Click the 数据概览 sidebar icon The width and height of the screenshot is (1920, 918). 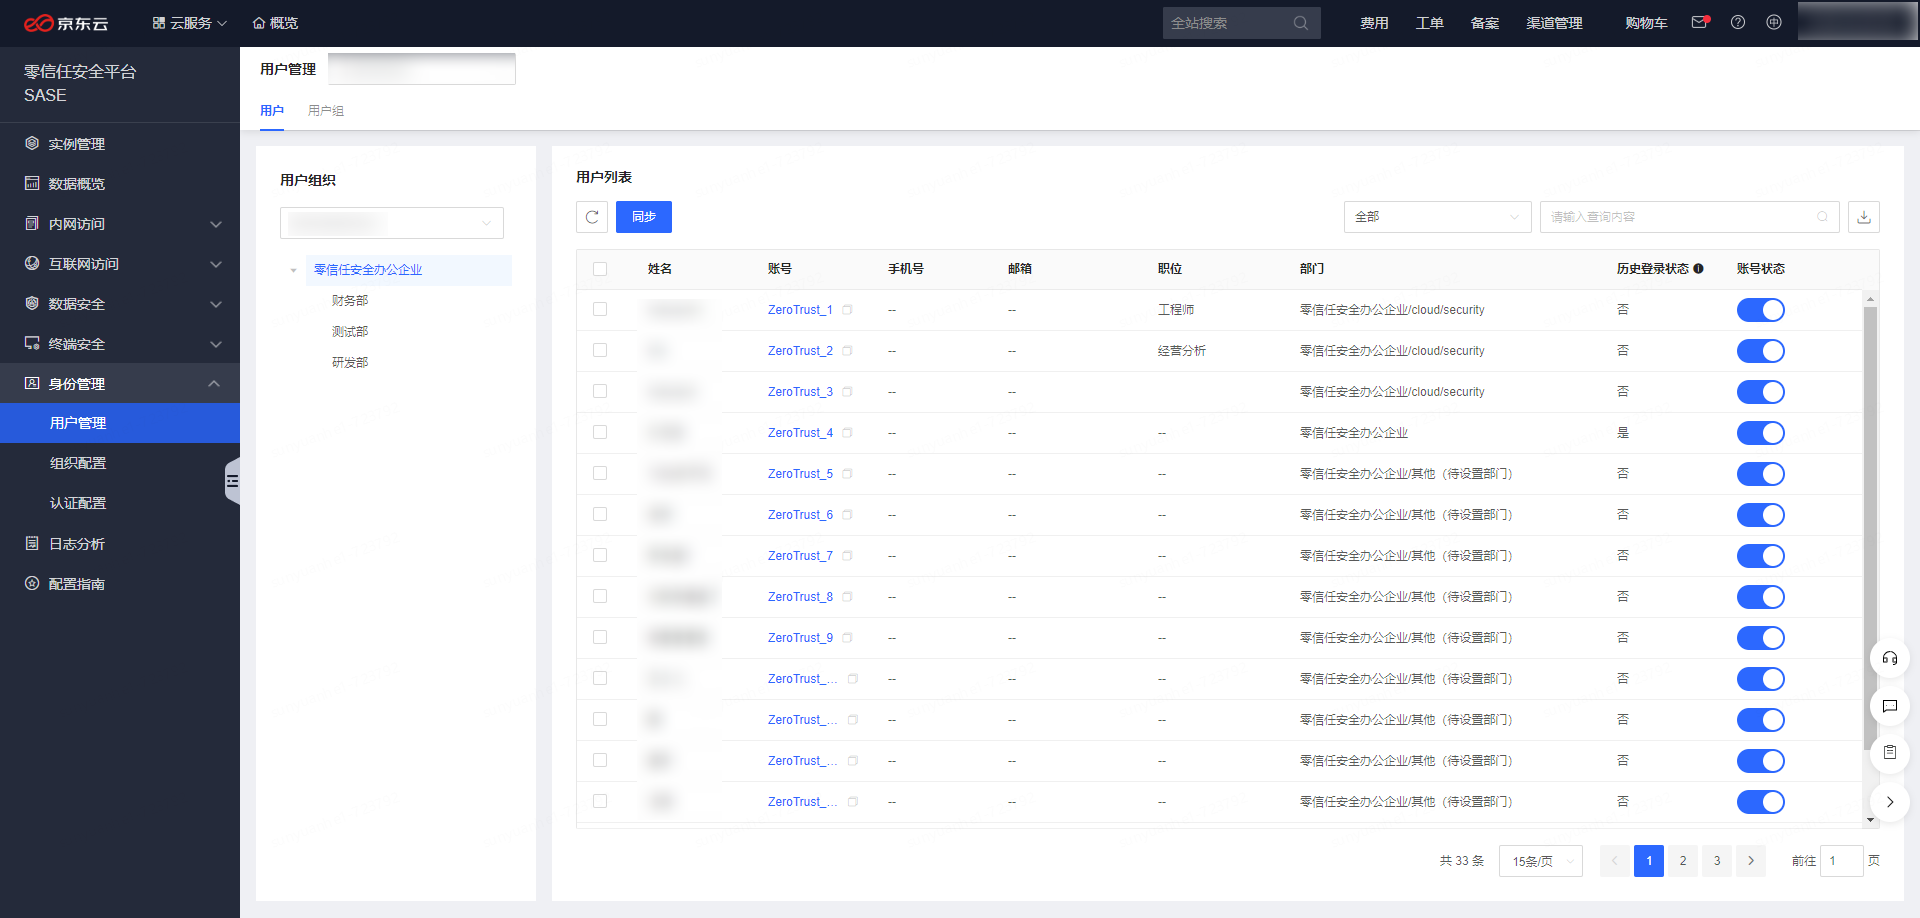tap(32, 183)
